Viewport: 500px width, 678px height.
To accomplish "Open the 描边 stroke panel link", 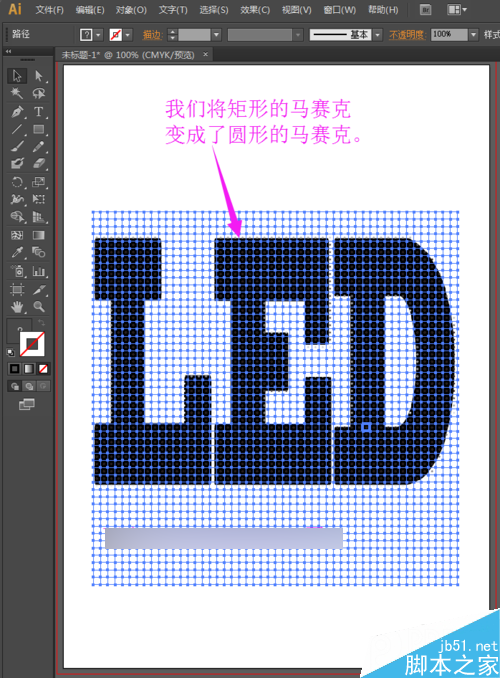I will click(153, 35).
